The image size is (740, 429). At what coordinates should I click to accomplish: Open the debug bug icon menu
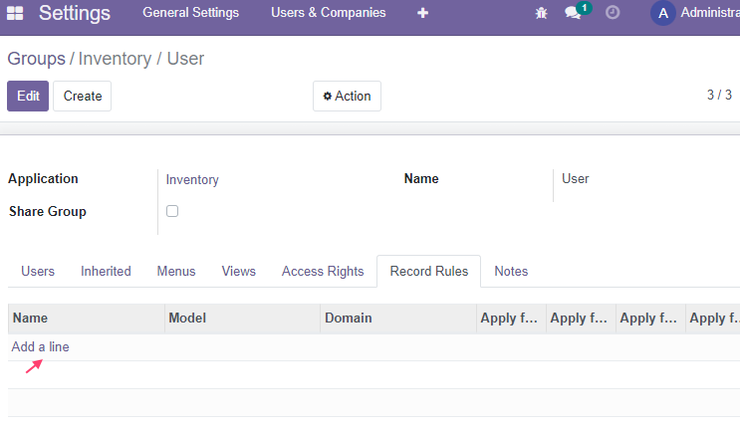tap(541, 13)
